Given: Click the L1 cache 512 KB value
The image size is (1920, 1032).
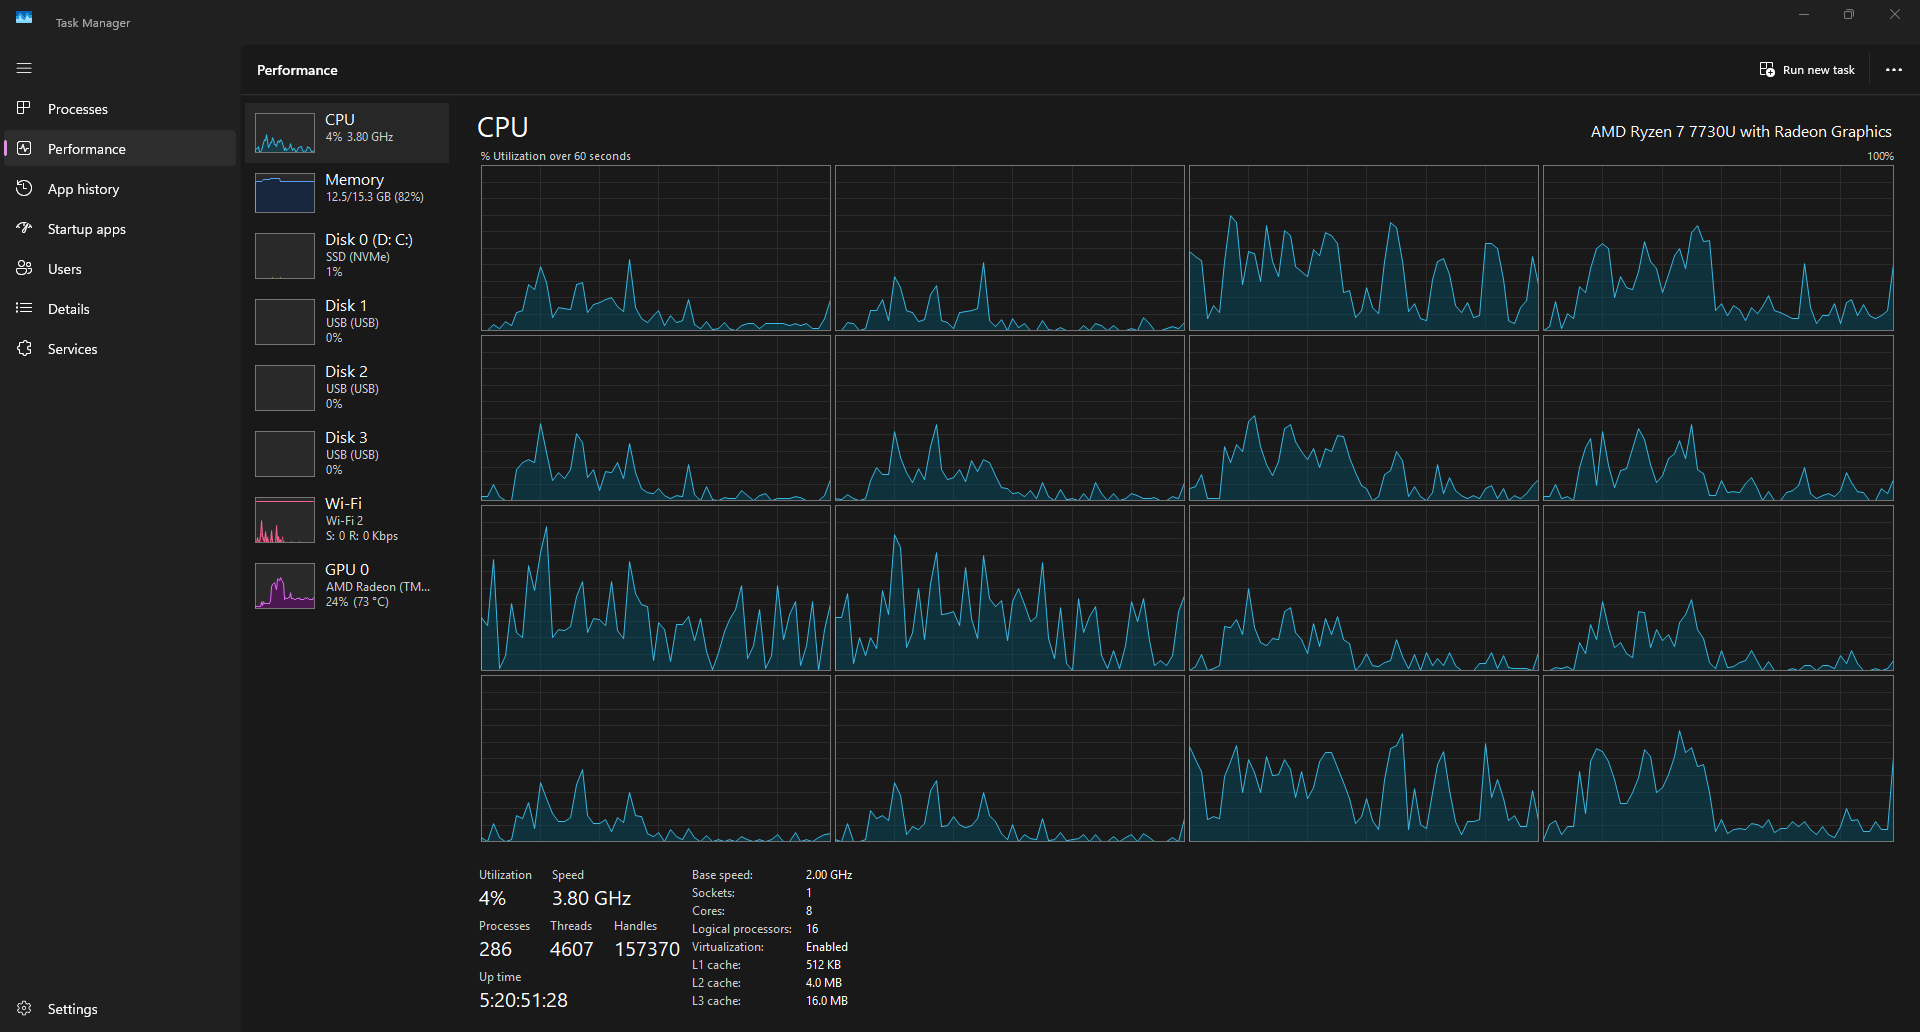Looking at the screenshot, I should pos(823,965).
